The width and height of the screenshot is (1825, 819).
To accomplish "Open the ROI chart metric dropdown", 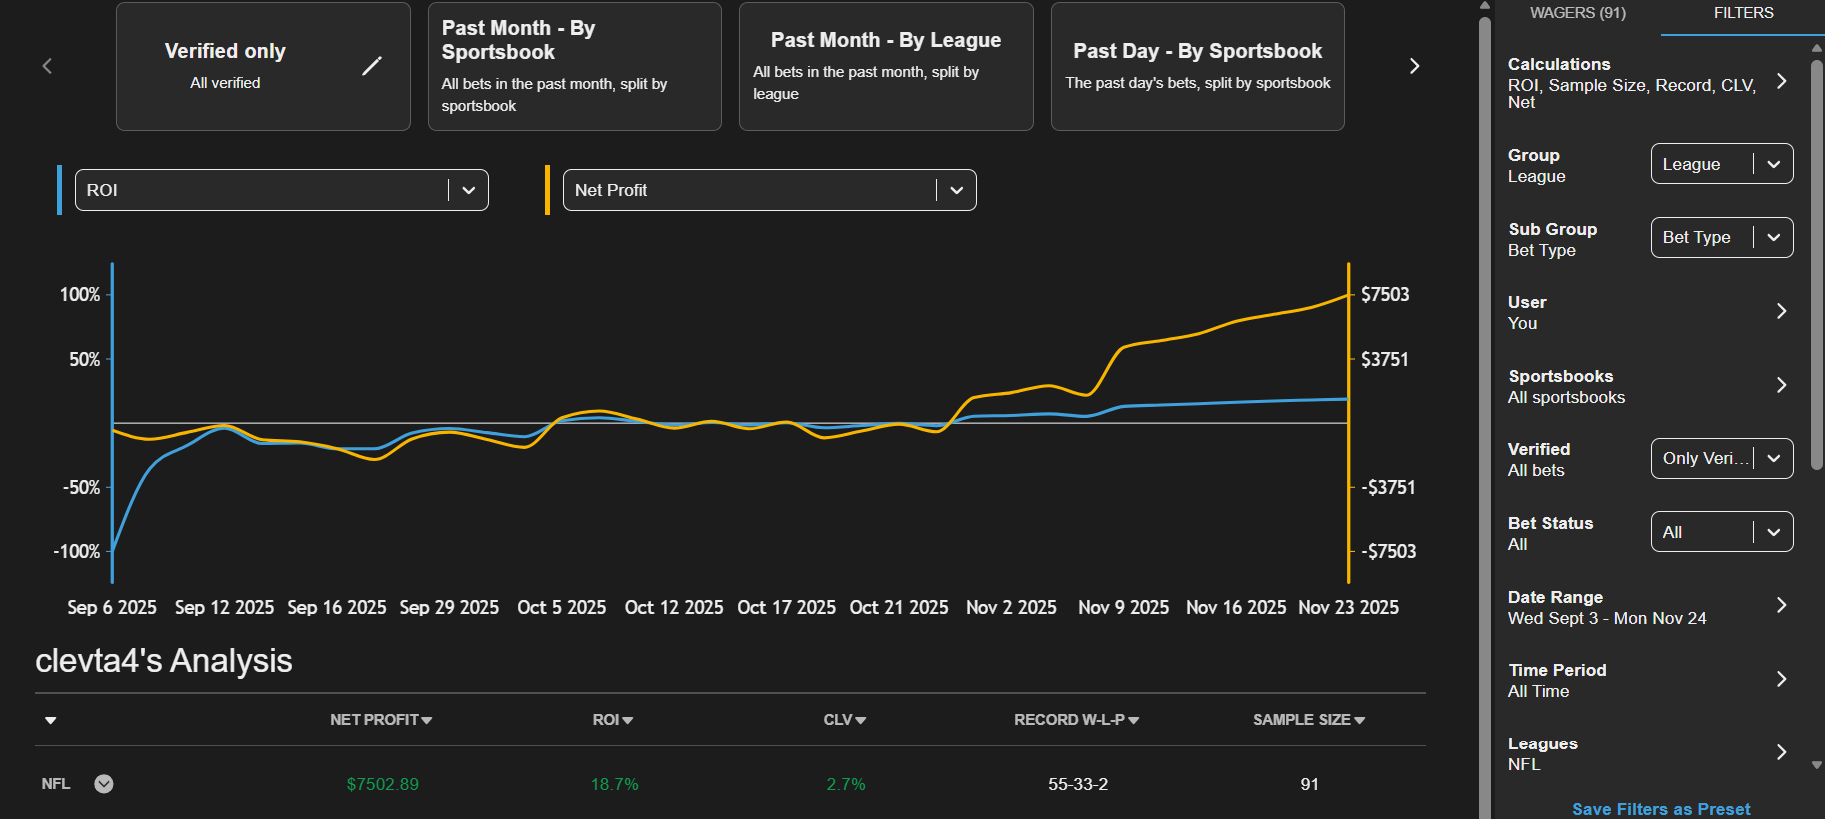I will coord(281,190).
